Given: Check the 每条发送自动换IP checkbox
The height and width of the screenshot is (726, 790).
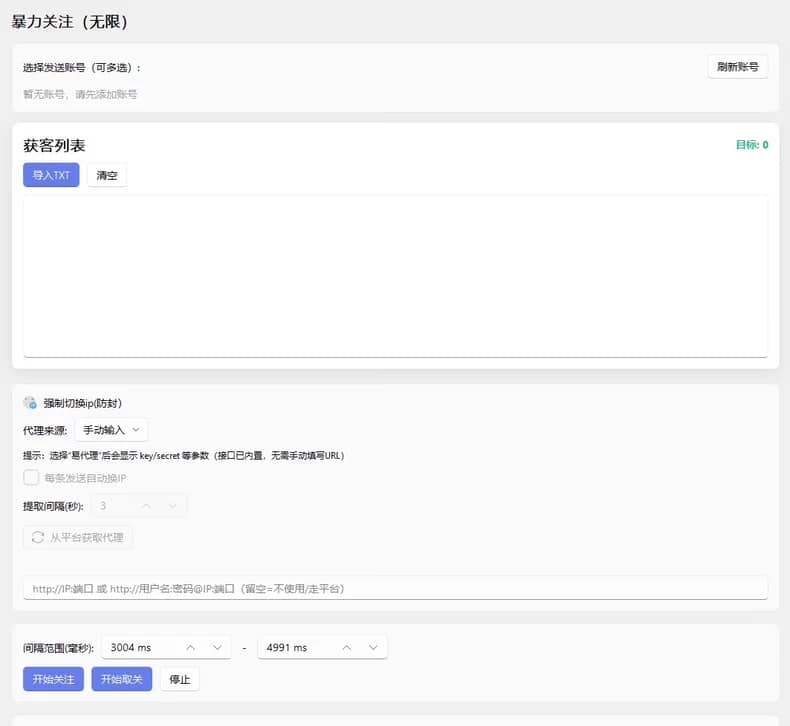Looking at the screenshot, I should coord(31,478).
